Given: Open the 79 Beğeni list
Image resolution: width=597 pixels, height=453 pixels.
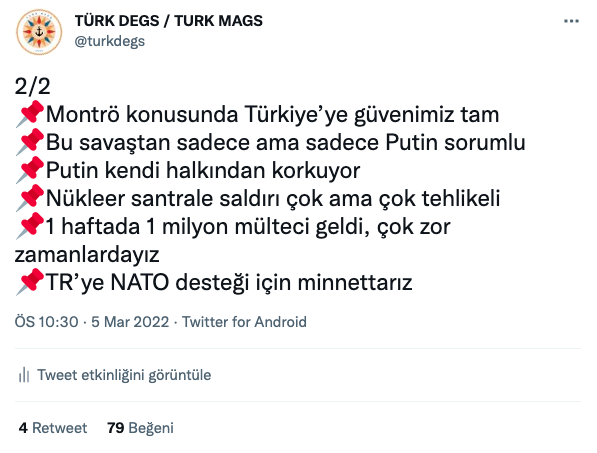Looking at the screenshot, I should [x=140, y=428].
